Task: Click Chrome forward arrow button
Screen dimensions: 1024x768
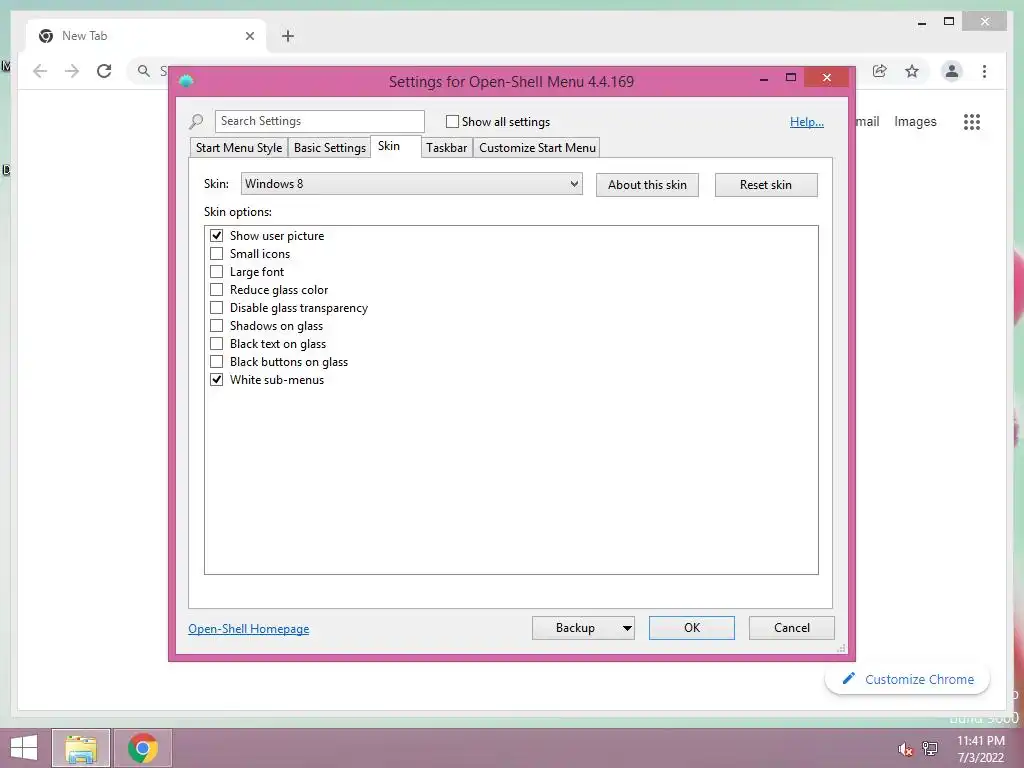Action: pos(72,71)
